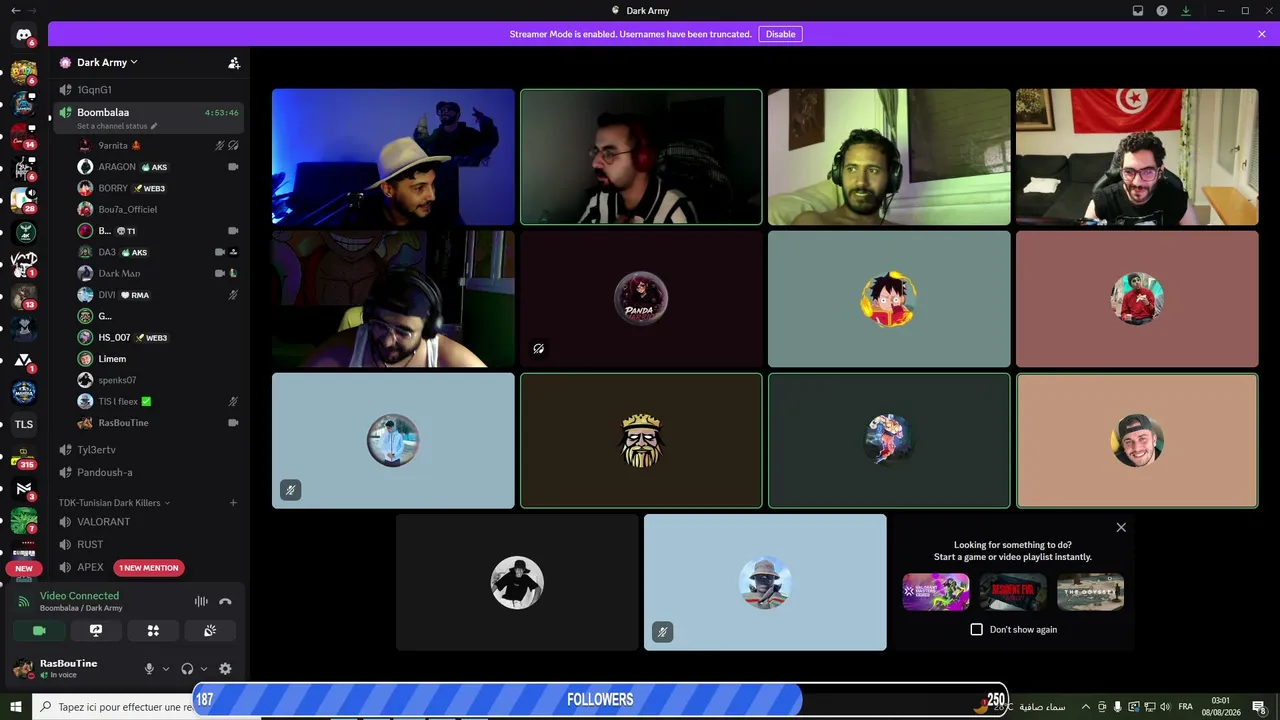Collapse TDK-Tunisian Dark Killers category
This screenshot has width=1280, height=720.
pyautogui.click(x=114, y=503)
